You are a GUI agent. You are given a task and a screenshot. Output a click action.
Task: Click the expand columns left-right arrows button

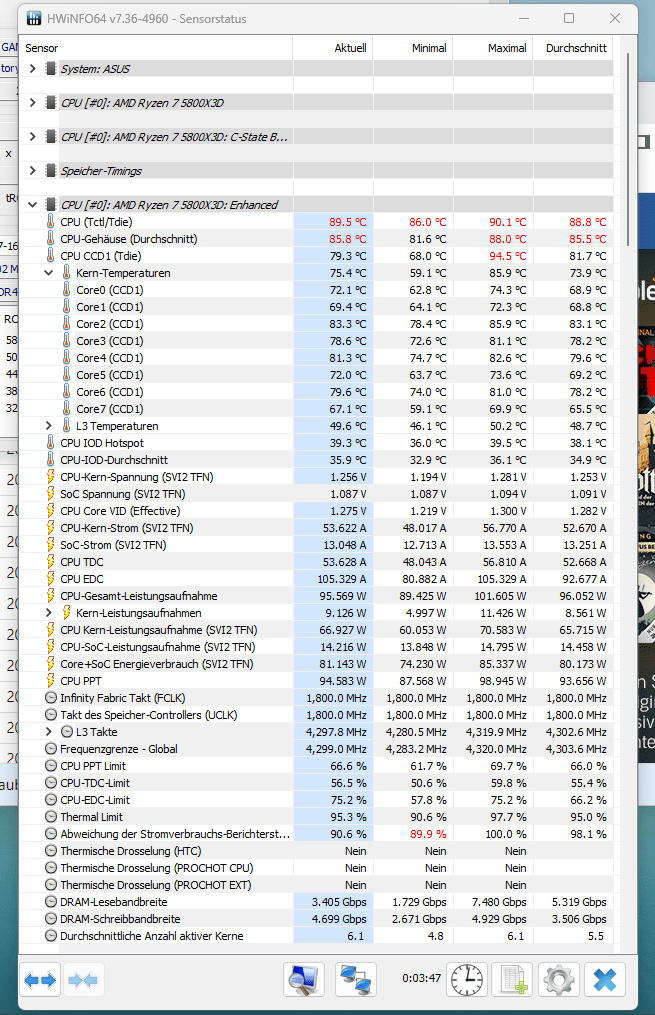coord(40,980)
